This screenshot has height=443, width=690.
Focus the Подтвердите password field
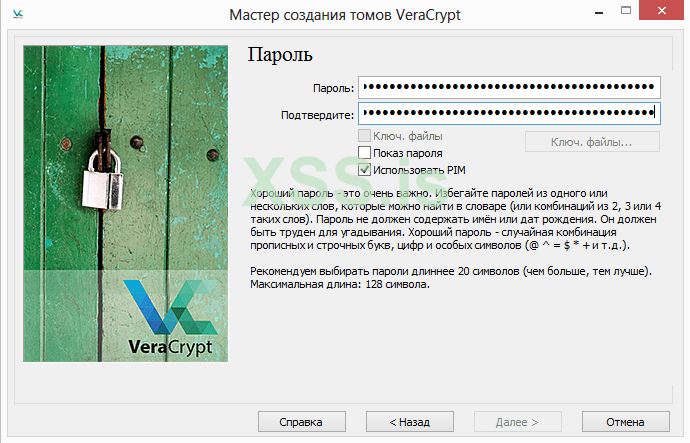(x=509, y=113)
